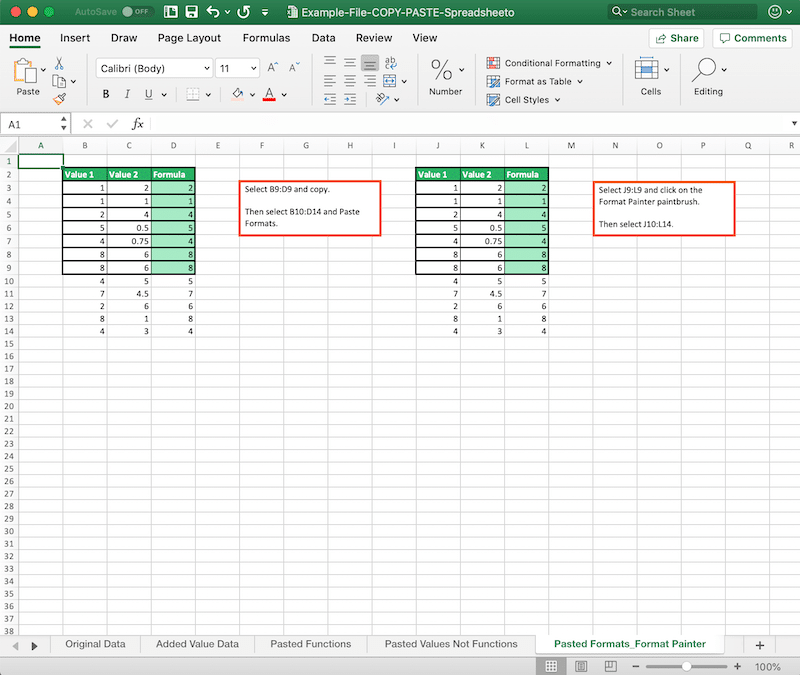Switch to Pasted Functions sheet

pos(311,644)
